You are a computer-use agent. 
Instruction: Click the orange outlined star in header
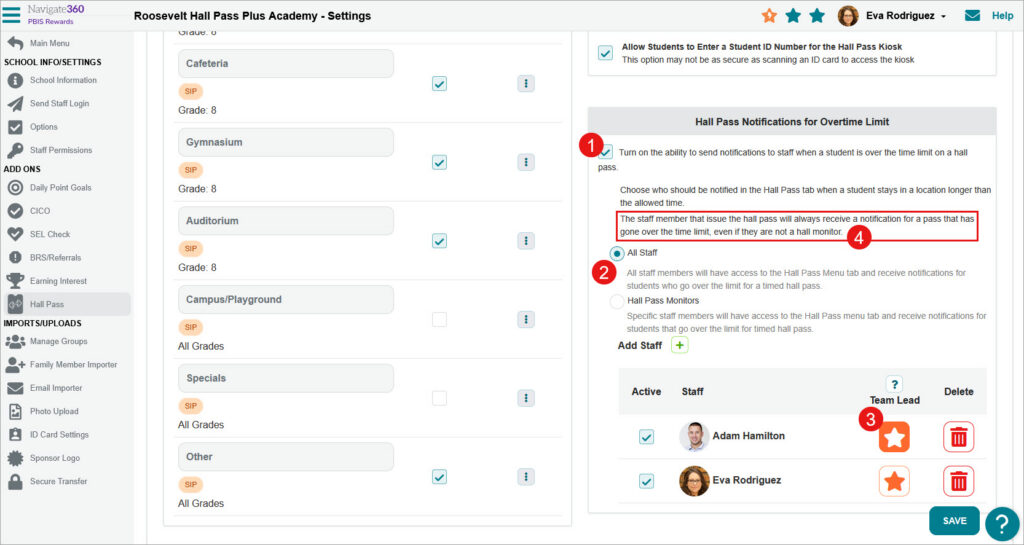coord(769,16)
